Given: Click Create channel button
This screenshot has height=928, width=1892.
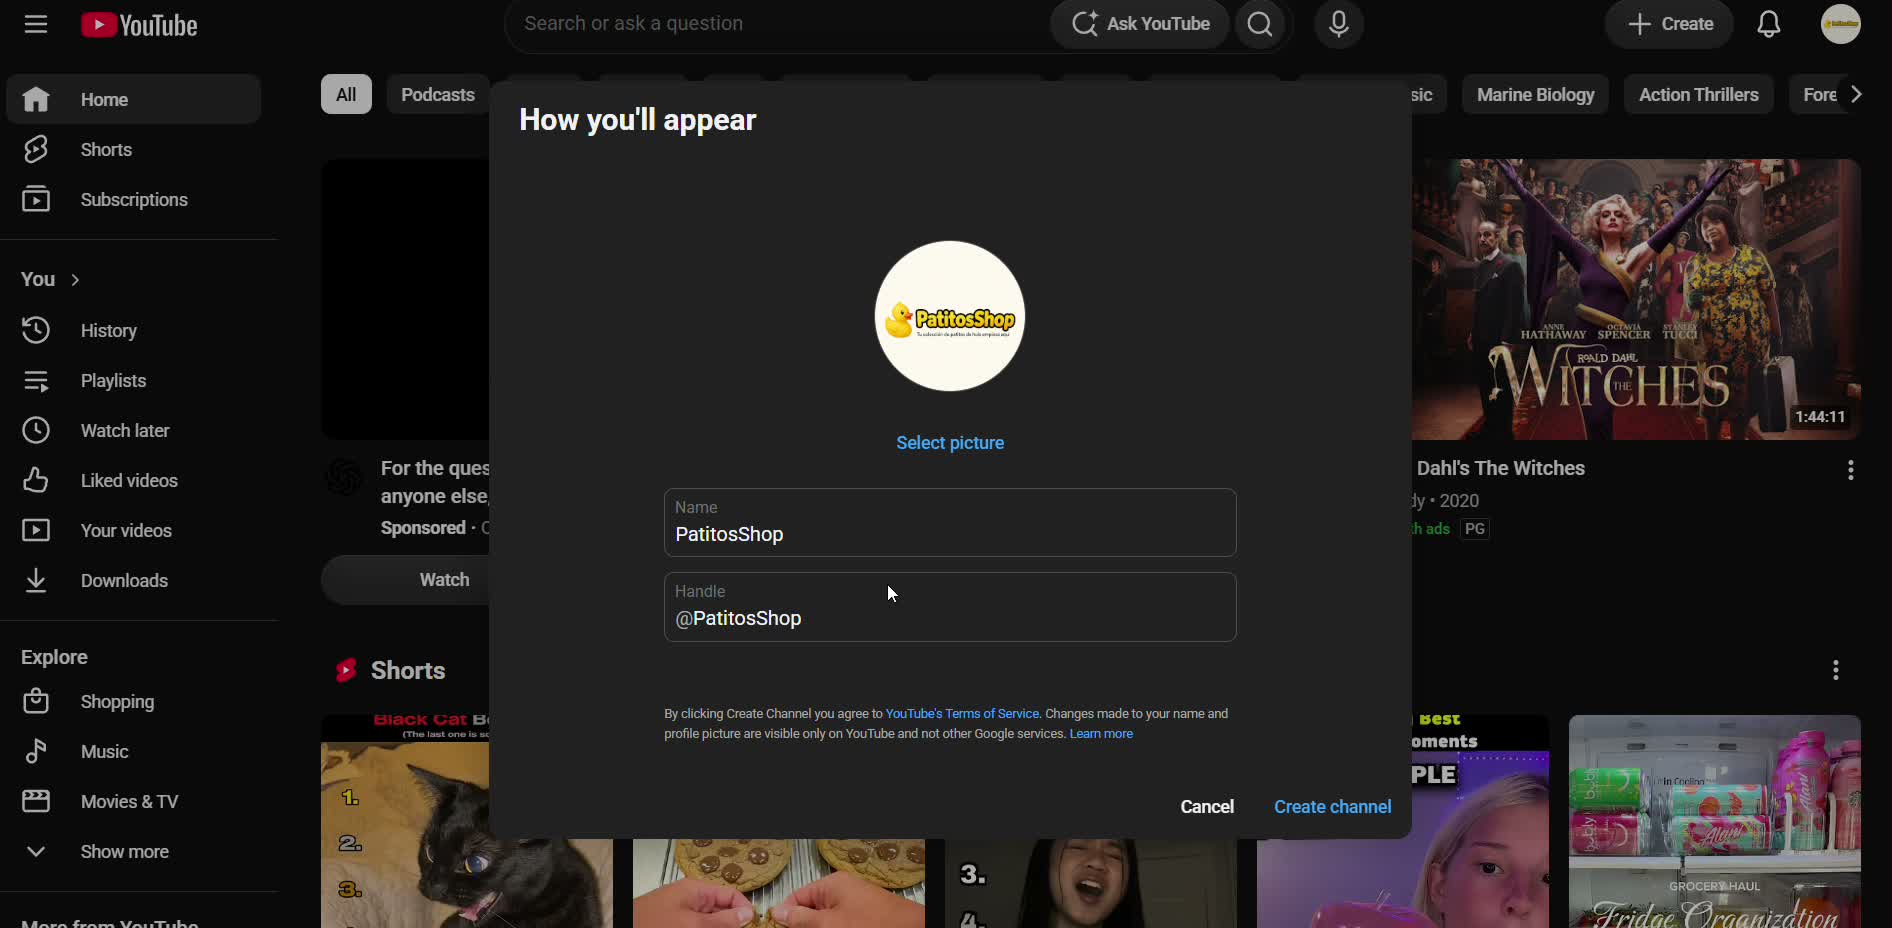Looking at the screenshot, I should click(x=1332, y=806).
